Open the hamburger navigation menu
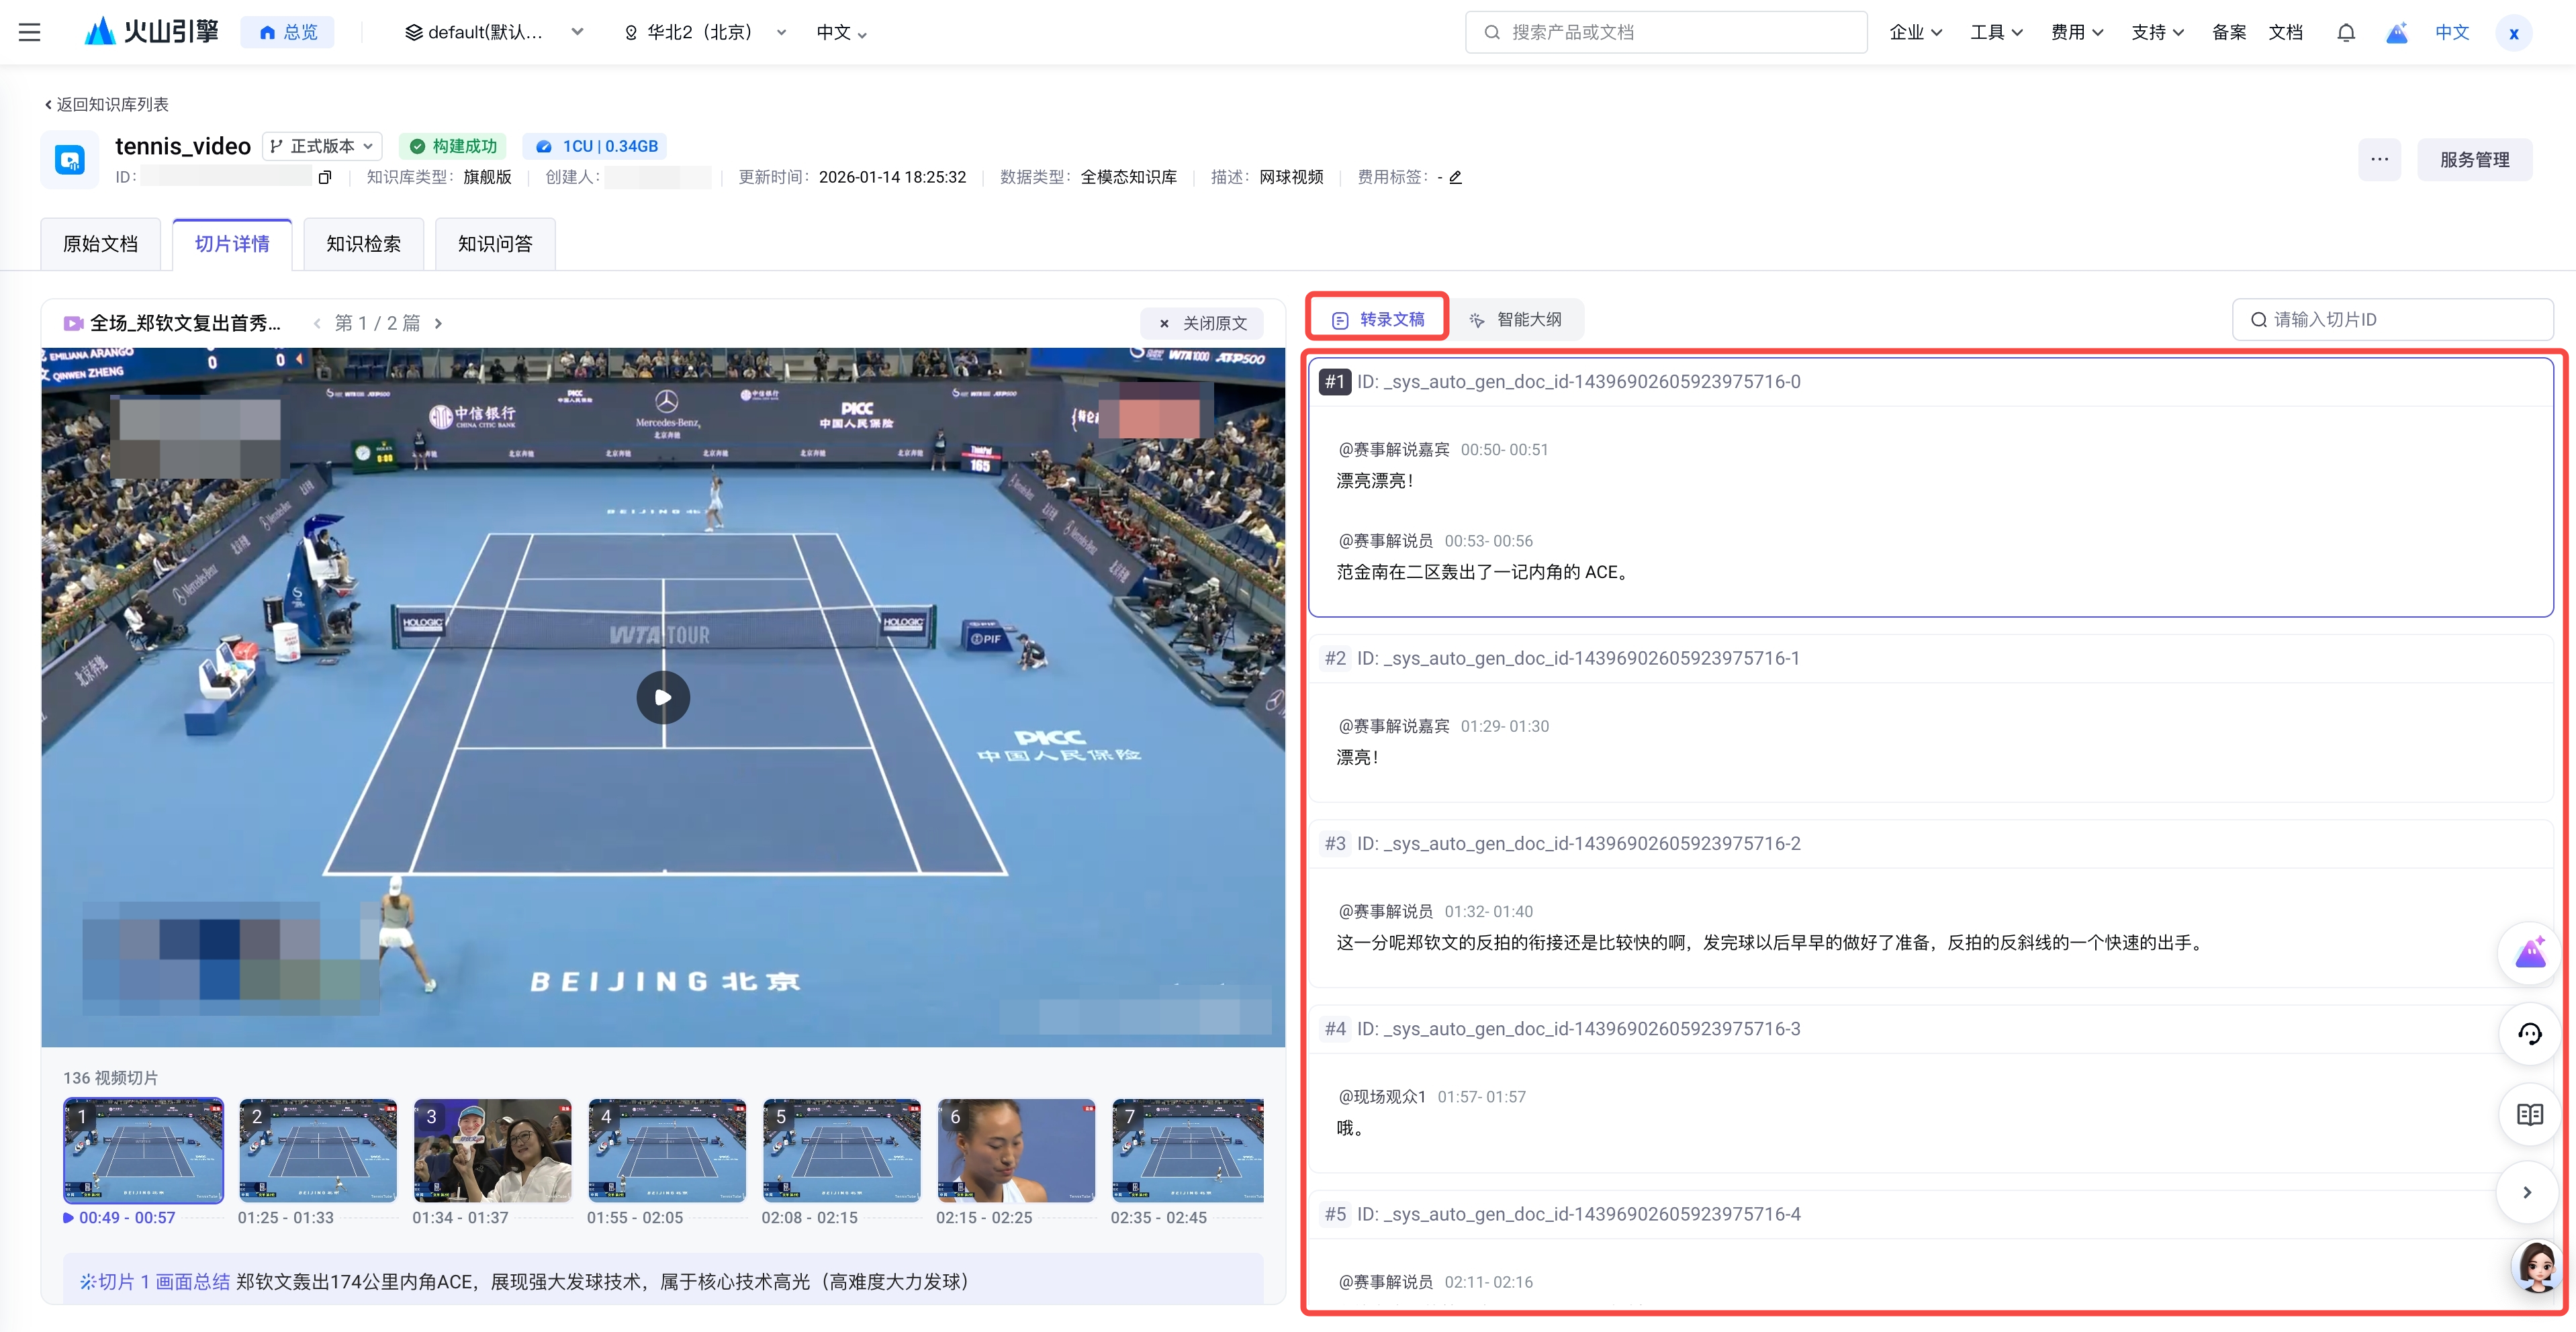The image size is (2576, 1332). tap(30, 32)
